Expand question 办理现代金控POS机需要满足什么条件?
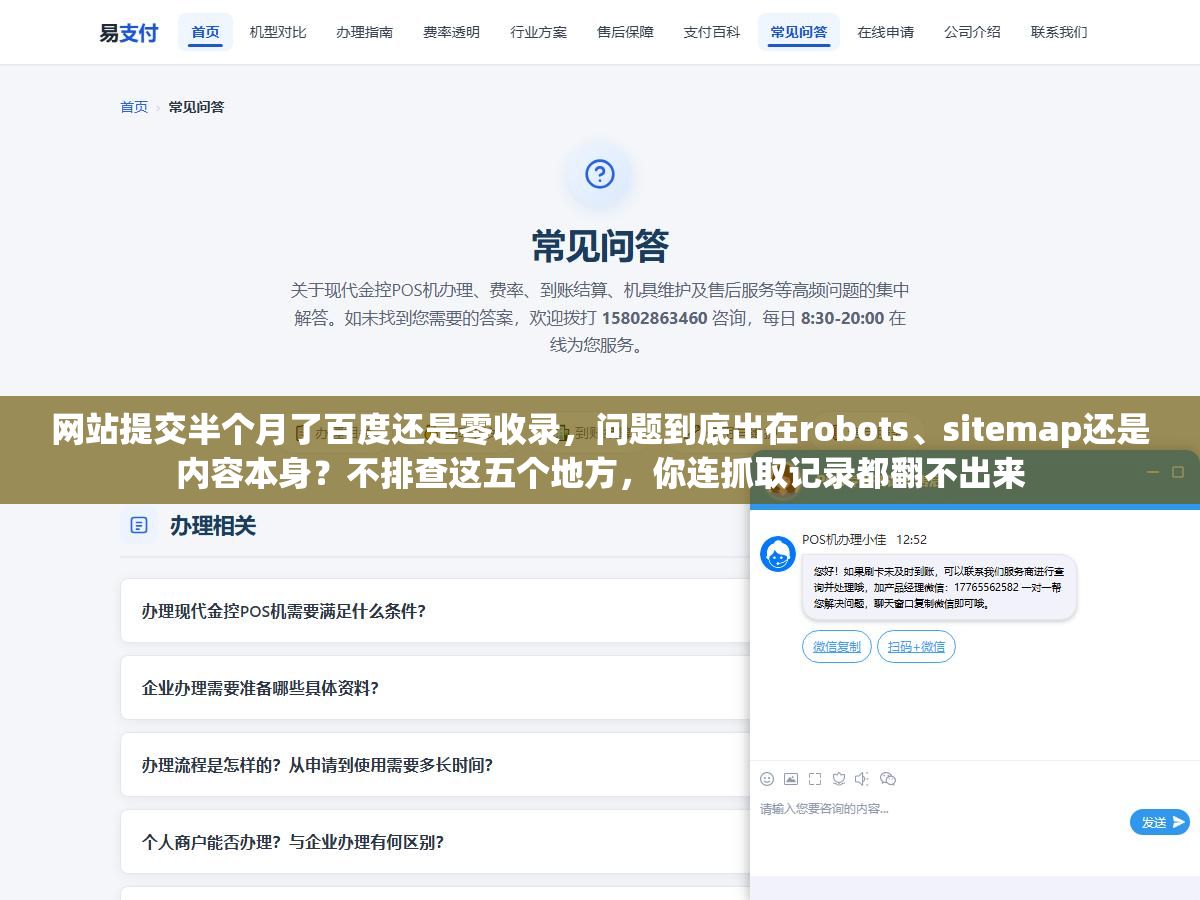This screenshot has height=900, width=1200. coord(435,611)
